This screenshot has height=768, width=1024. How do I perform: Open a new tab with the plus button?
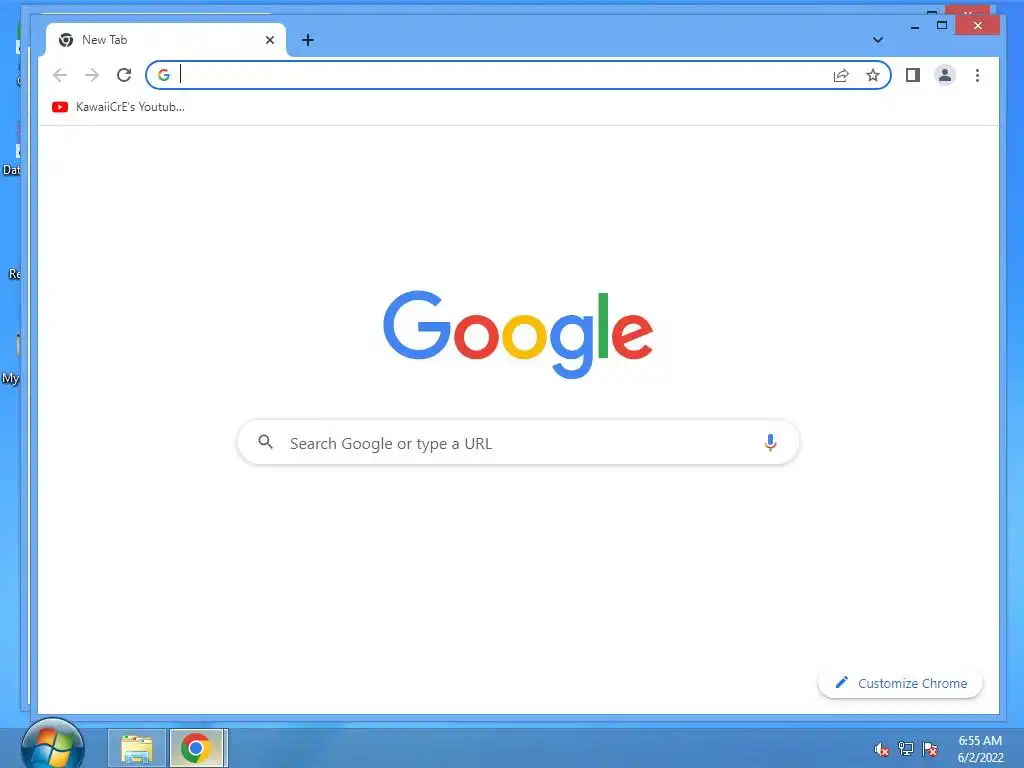pyautogui.click(x=308, y=40)
